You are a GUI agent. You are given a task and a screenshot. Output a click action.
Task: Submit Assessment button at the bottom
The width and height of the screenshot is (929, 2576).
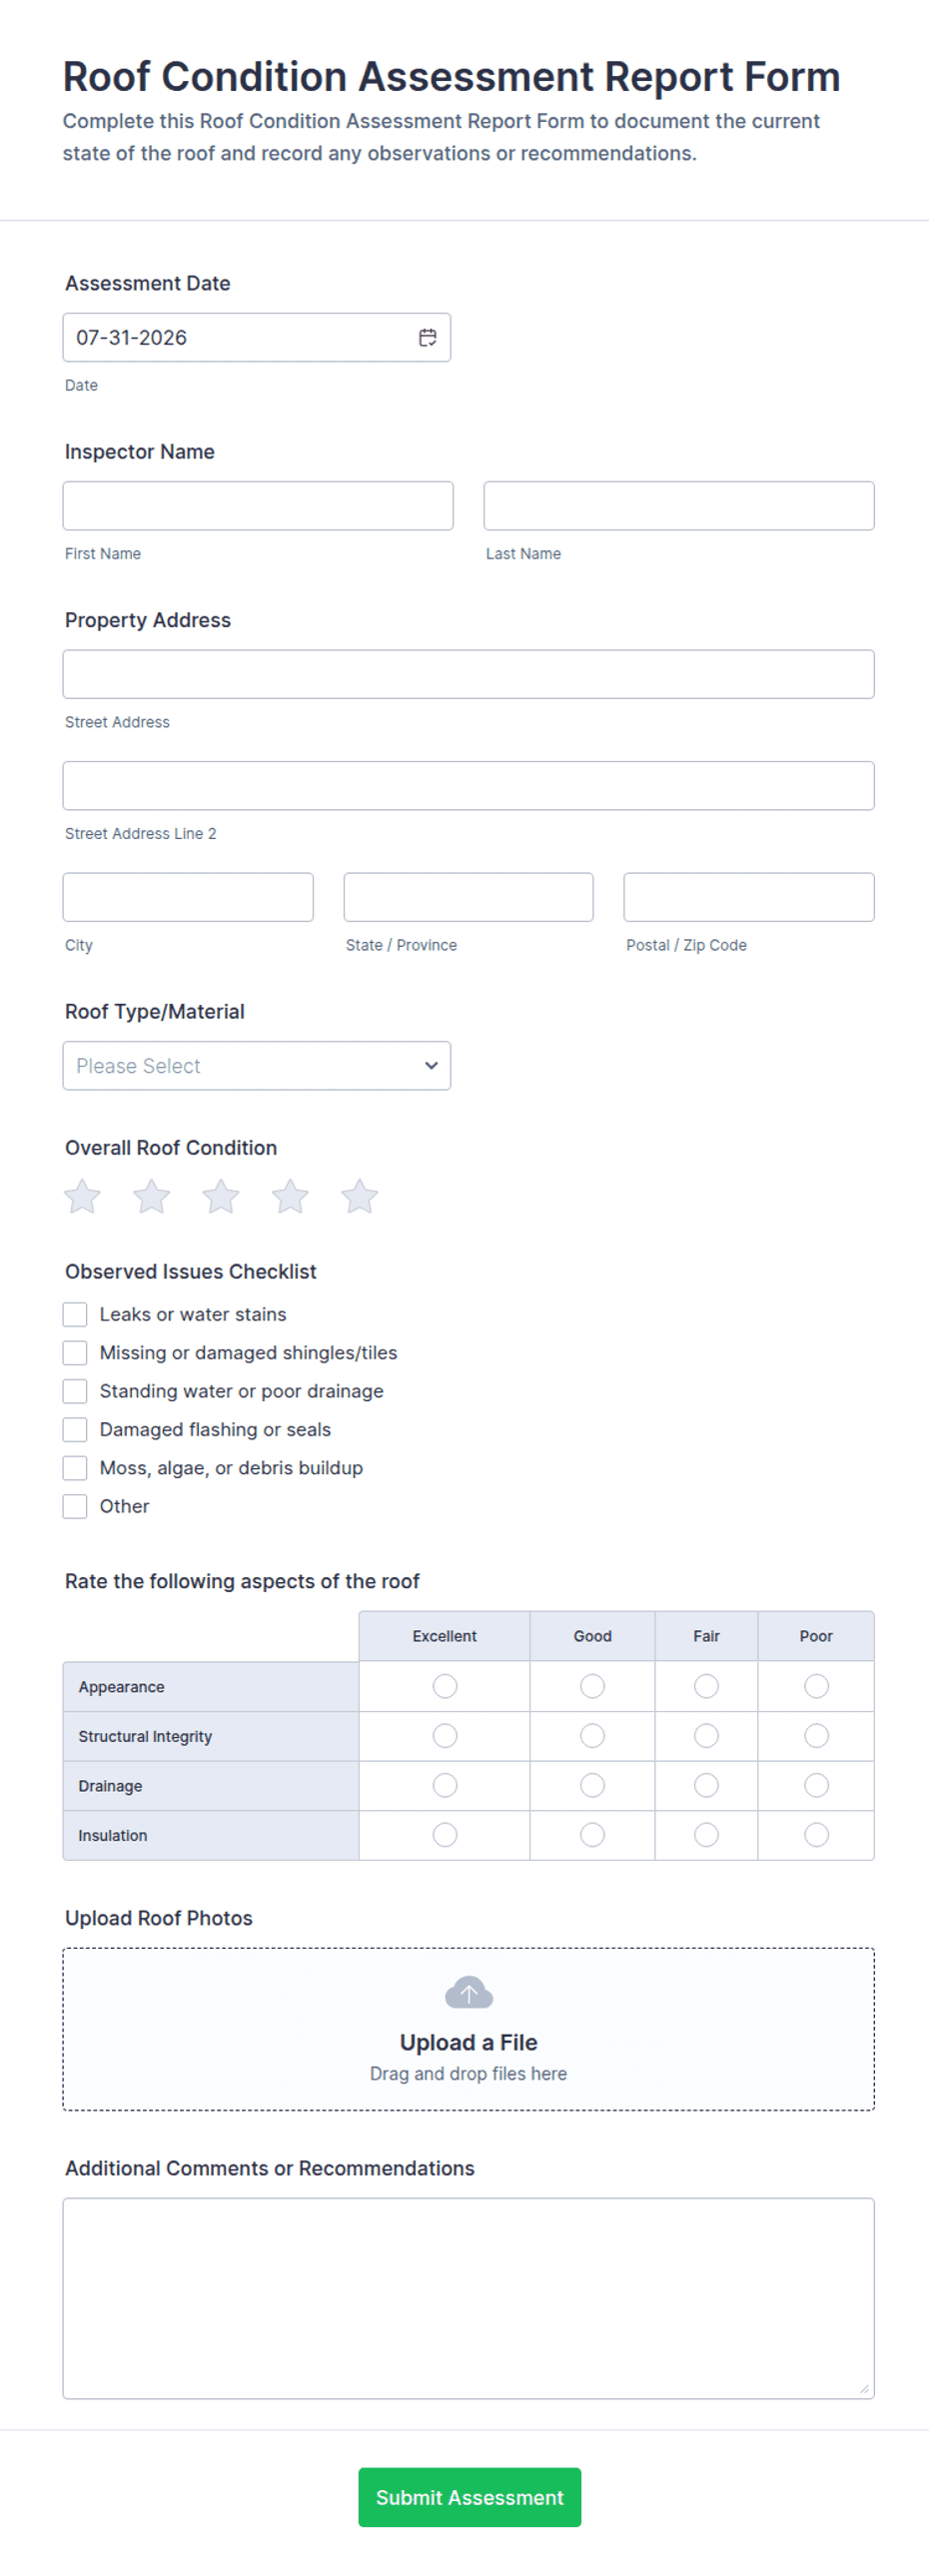pos(469,2496)
